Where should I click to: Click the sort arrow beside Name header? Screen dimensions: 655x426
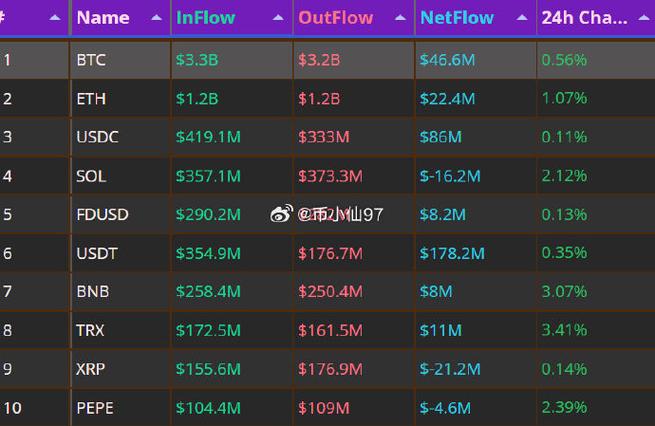[x=156, y=18]
